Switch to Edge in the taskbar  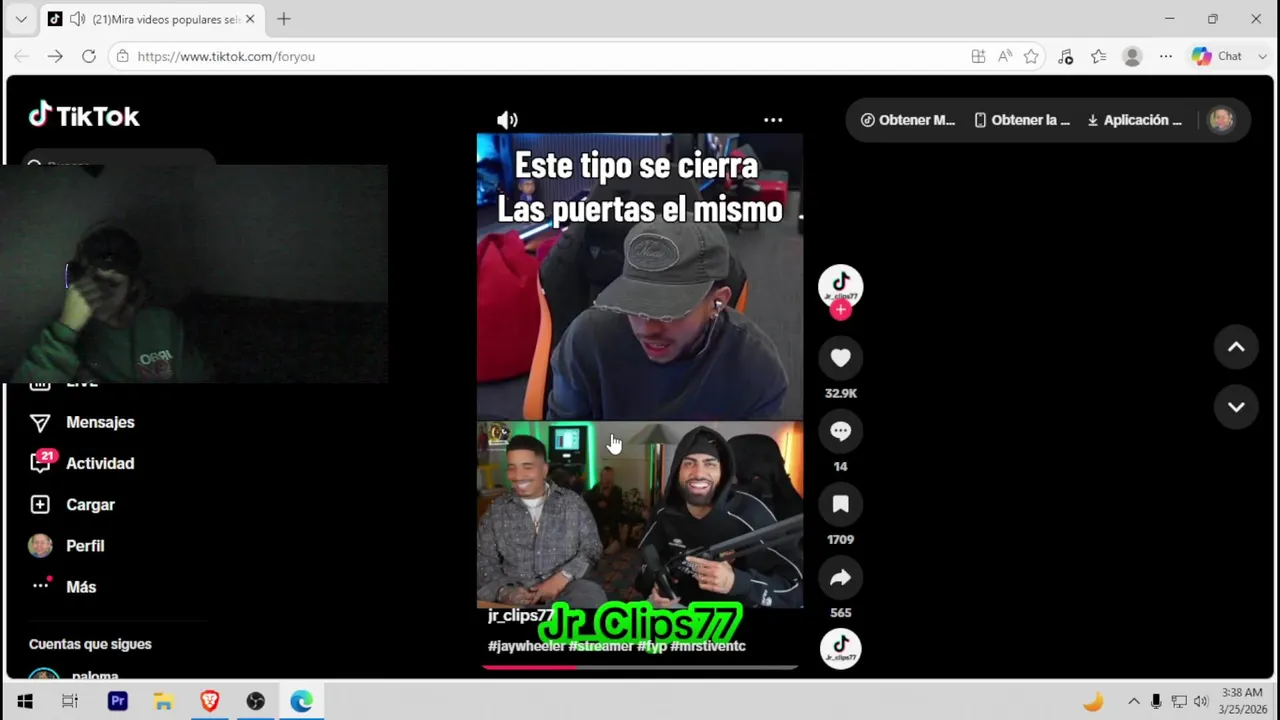click(301, 702)
